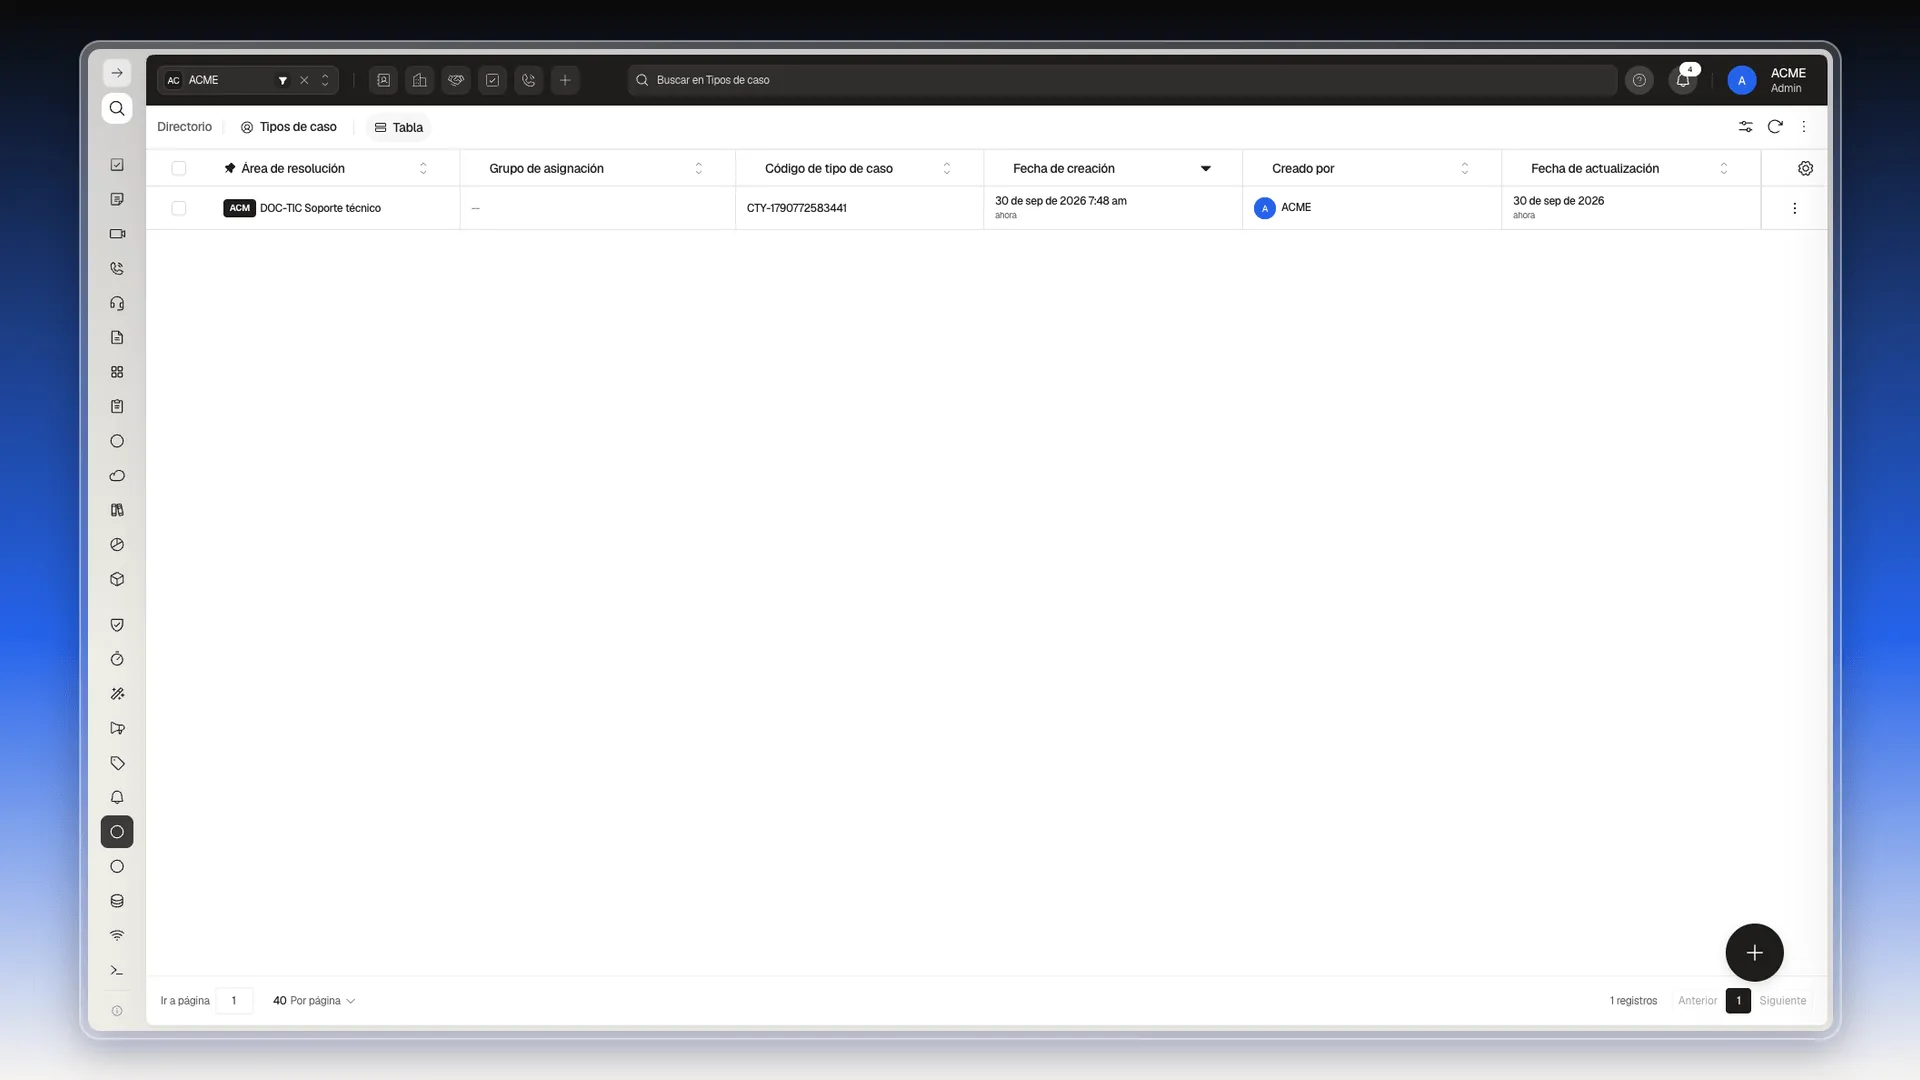Toggle the select-all header checkbox
Image resolution: width=1920 pixels, height=1080 pixels.
179,168
